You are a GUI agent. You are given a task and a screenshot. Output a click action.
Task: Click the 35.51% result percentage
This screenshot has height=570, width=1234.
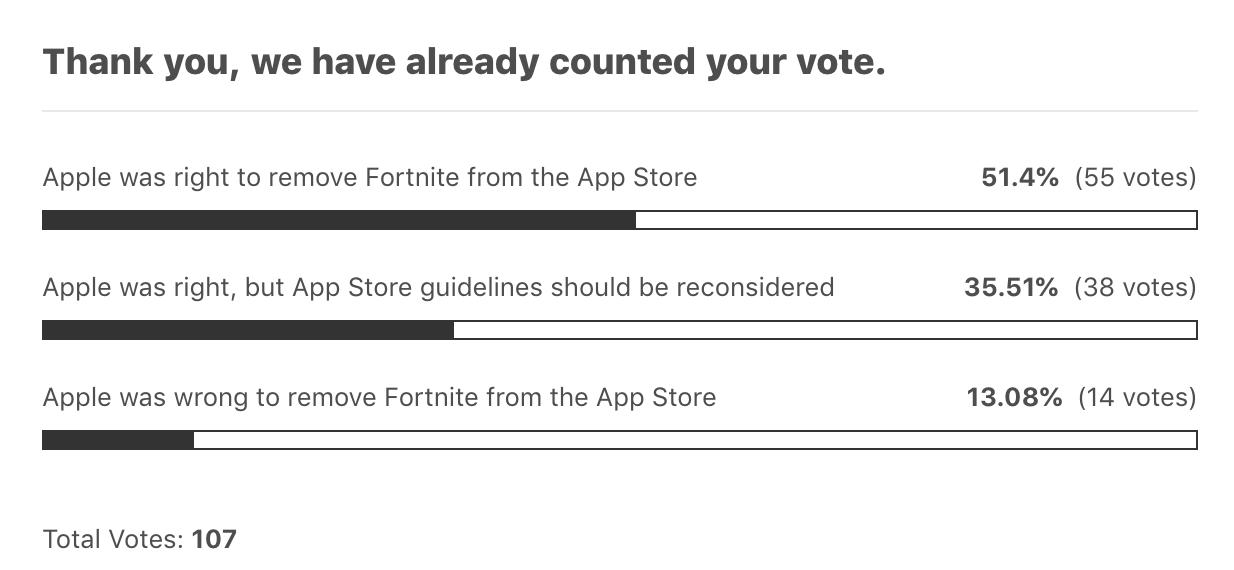(x=1011, y=288)
